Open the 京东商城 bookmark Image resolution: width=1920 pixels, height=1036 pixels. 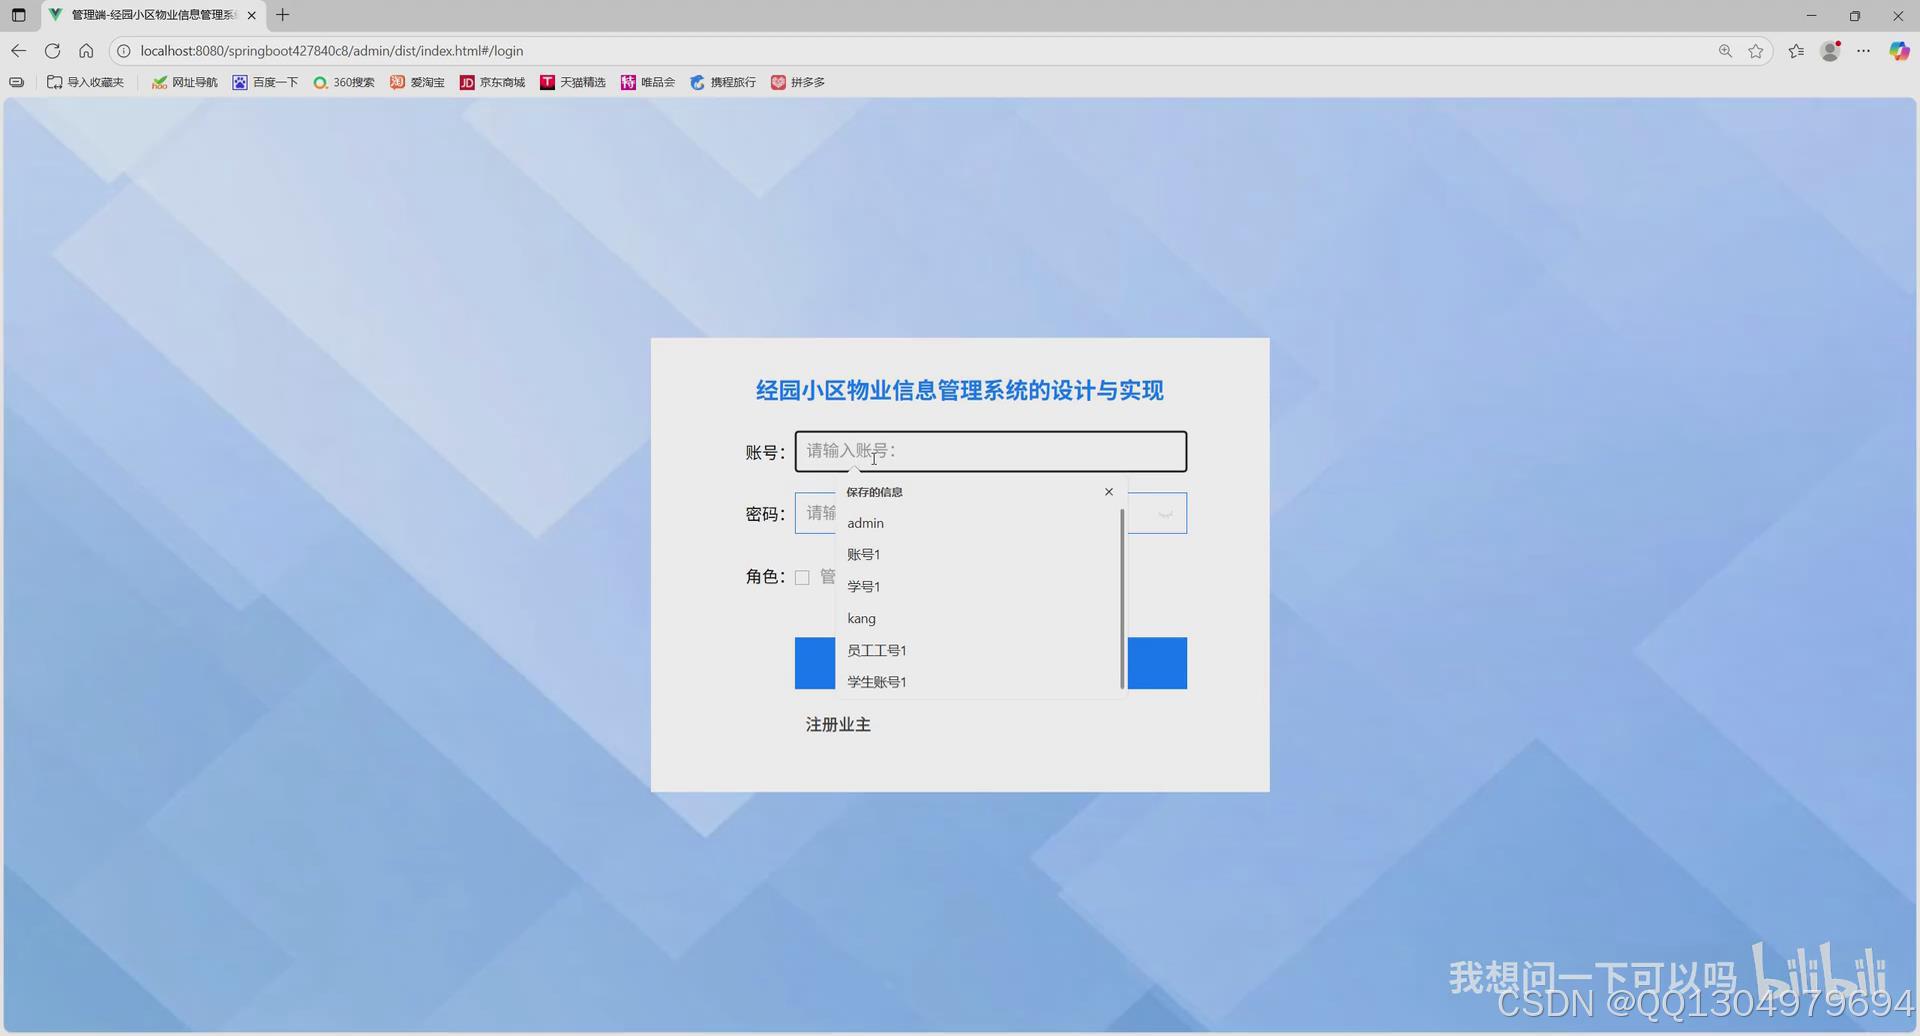(x=492, y=83)
